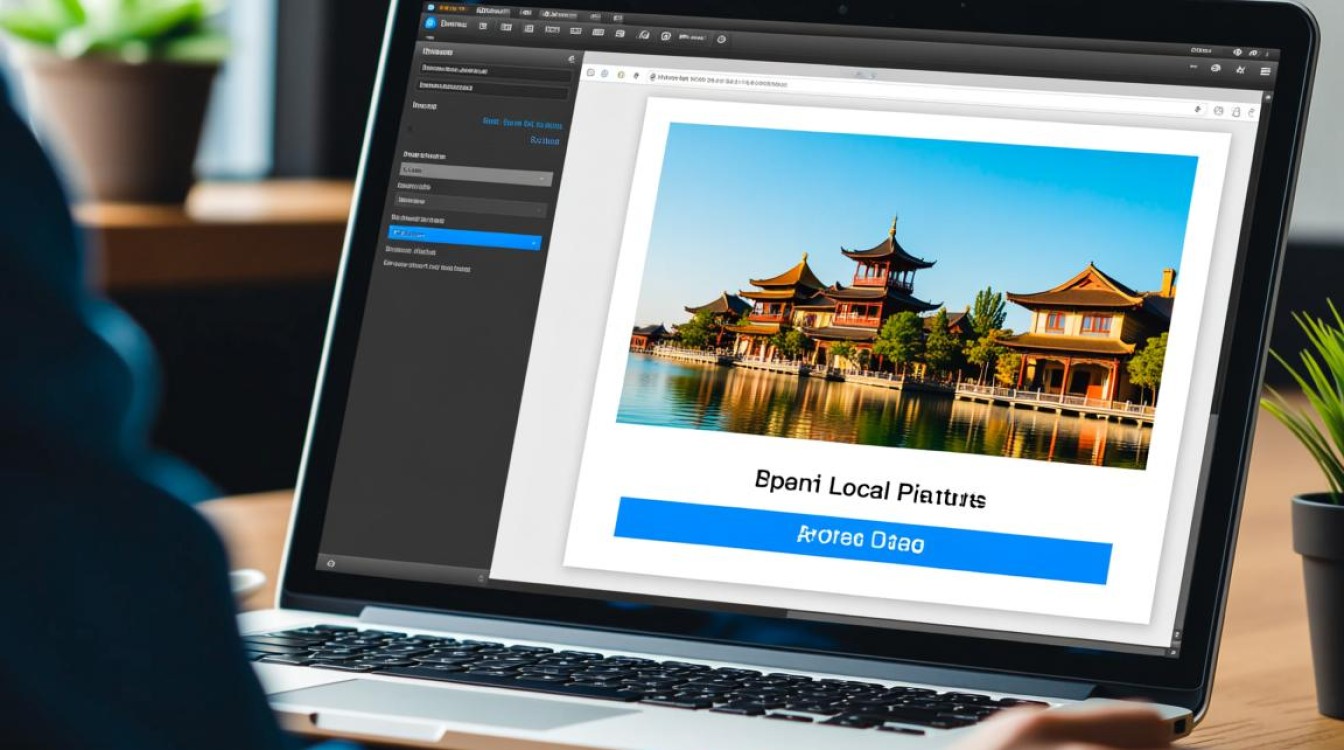Click the short blue link in sidebar
The height and width of the screenshot is (750, 1344).
[x=544, y=141]
